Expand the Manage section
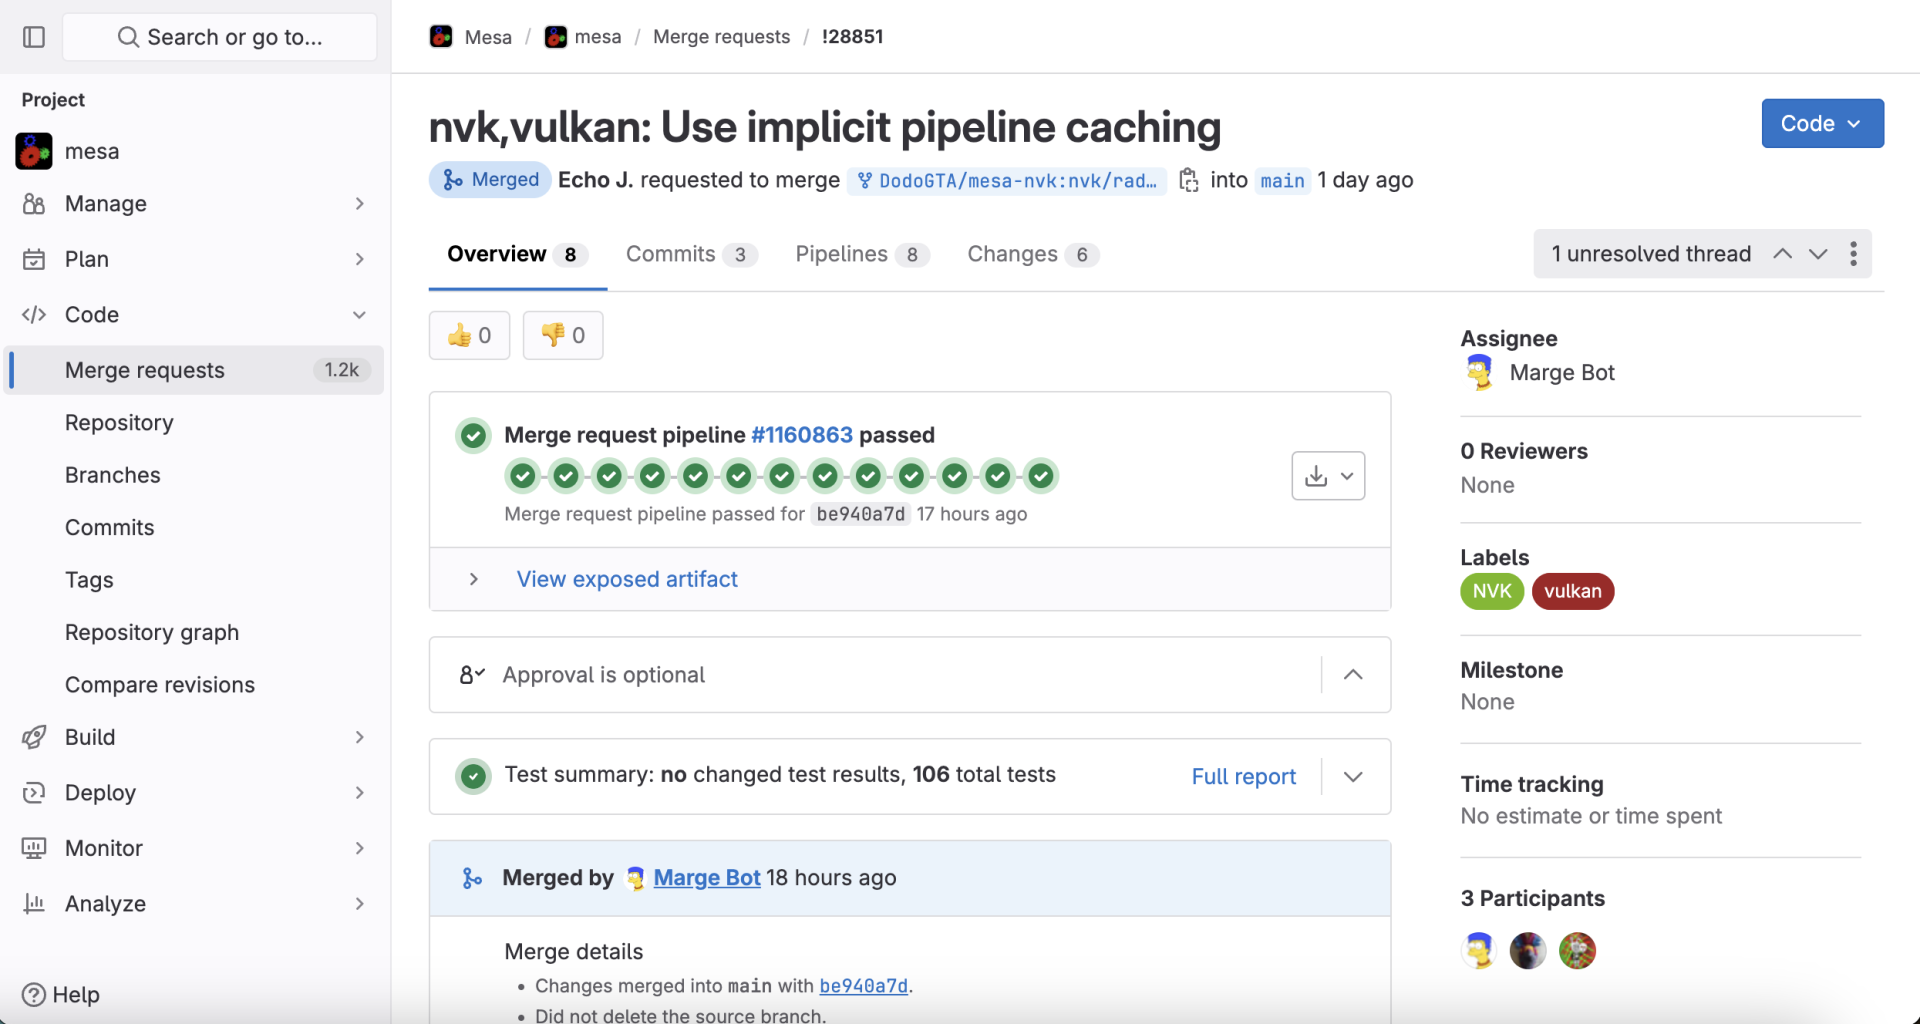Image resolution: width=1920 pixels, height=1024 pixels. [x=194, y=204]
